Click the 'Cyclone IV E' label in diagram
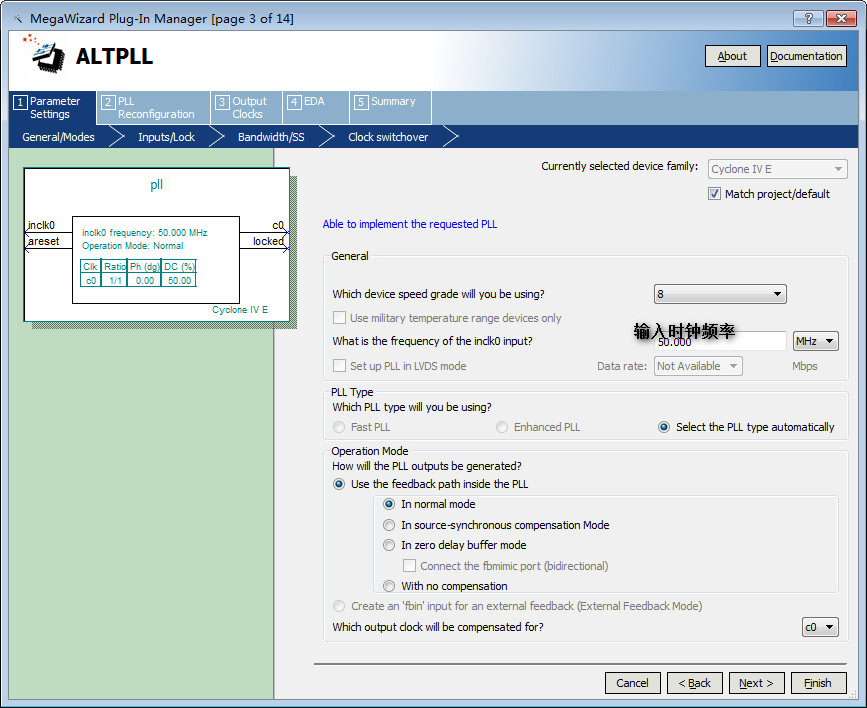The height and width of the screenshot is (708, 867). click(x=240, y=310)
